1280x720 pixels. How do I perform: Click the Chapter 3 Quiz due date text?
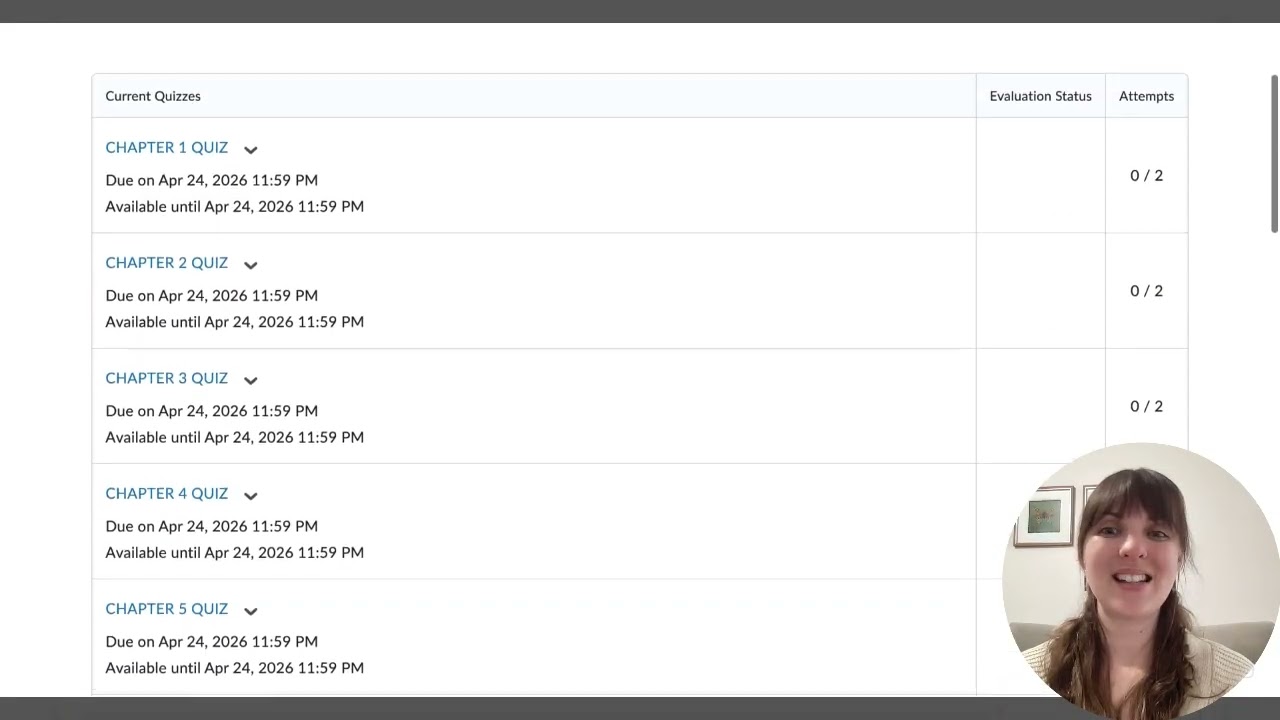click(211, 411)
